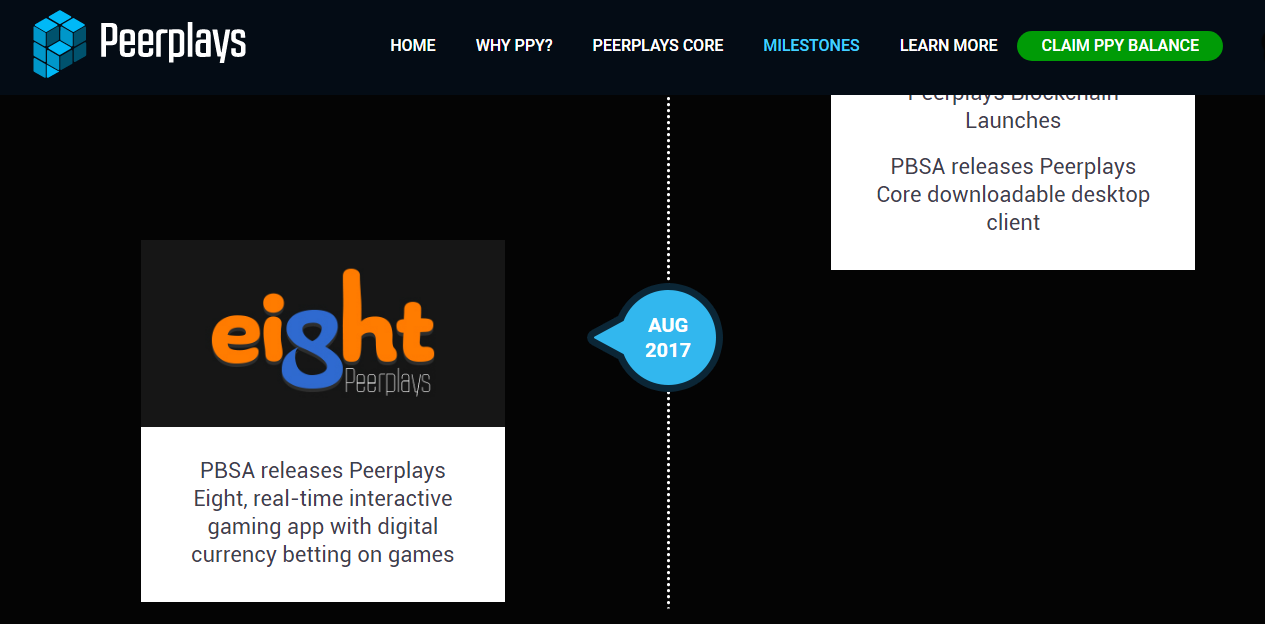Click the Peerplays cube logo icon
Viewport: 1265px width, 624px height.
click(60, 44)
